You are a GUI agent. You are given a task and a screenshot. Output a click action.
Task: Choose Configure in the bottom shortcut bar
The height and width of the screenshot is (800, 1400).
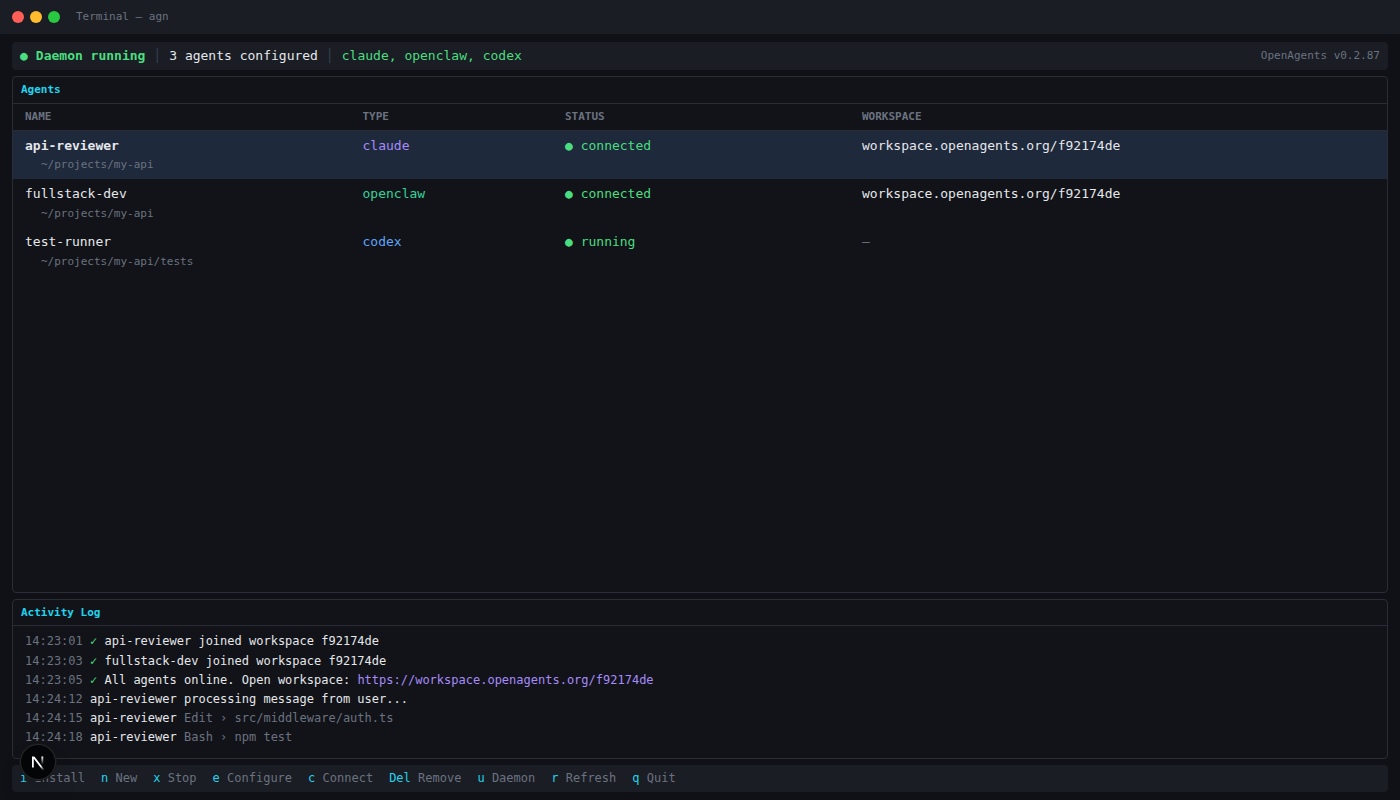coord(252,778)
